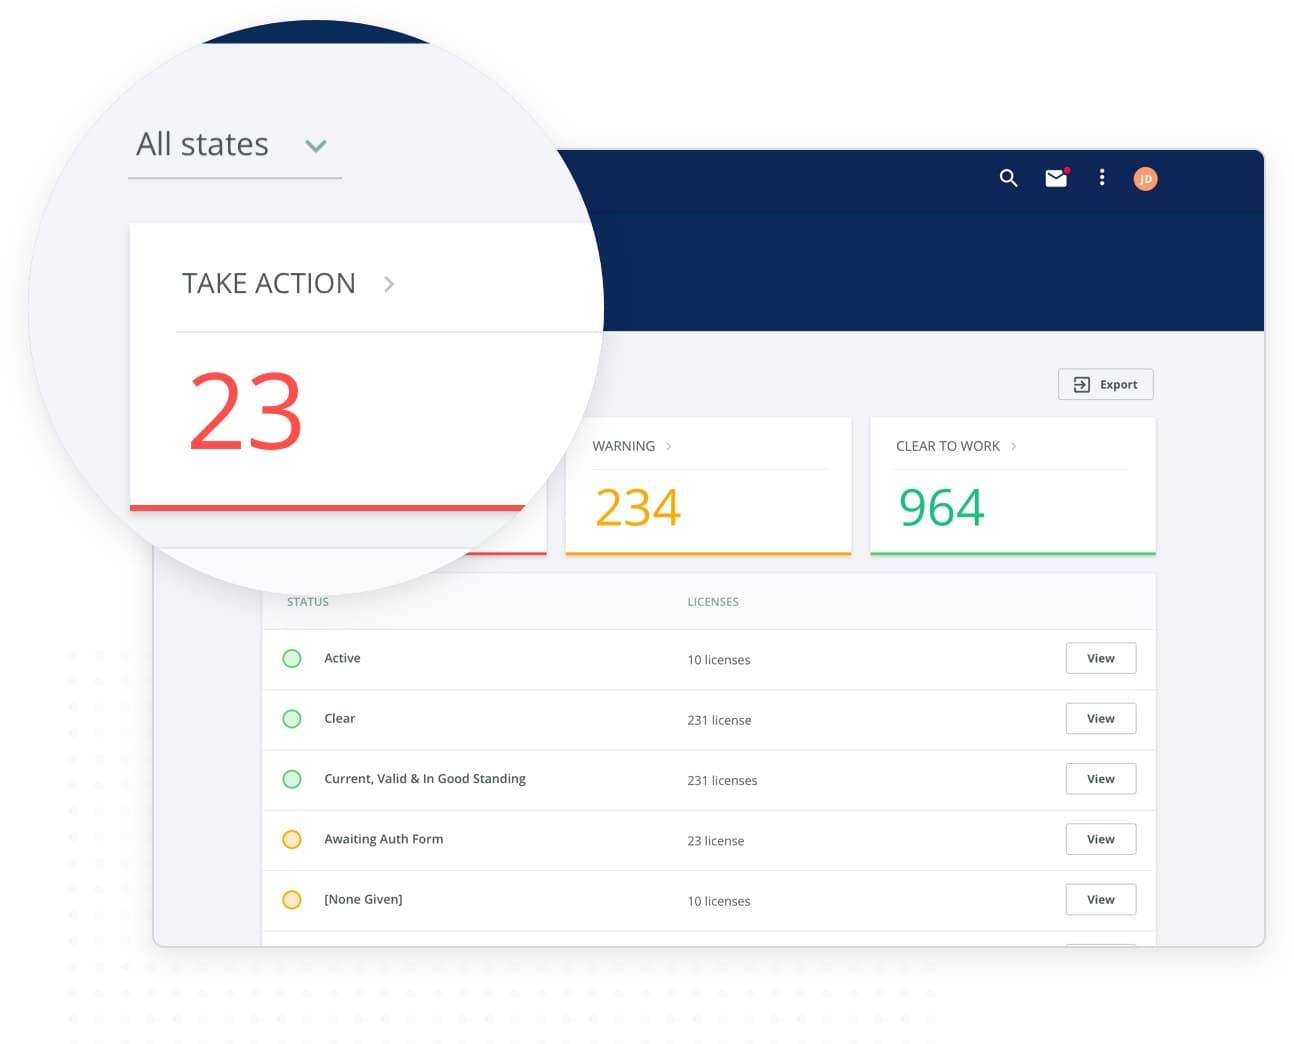This screenshot has height=1044, width=1294.
Task: Click the search magnifier icon
Action: [x=1008, y=178]
